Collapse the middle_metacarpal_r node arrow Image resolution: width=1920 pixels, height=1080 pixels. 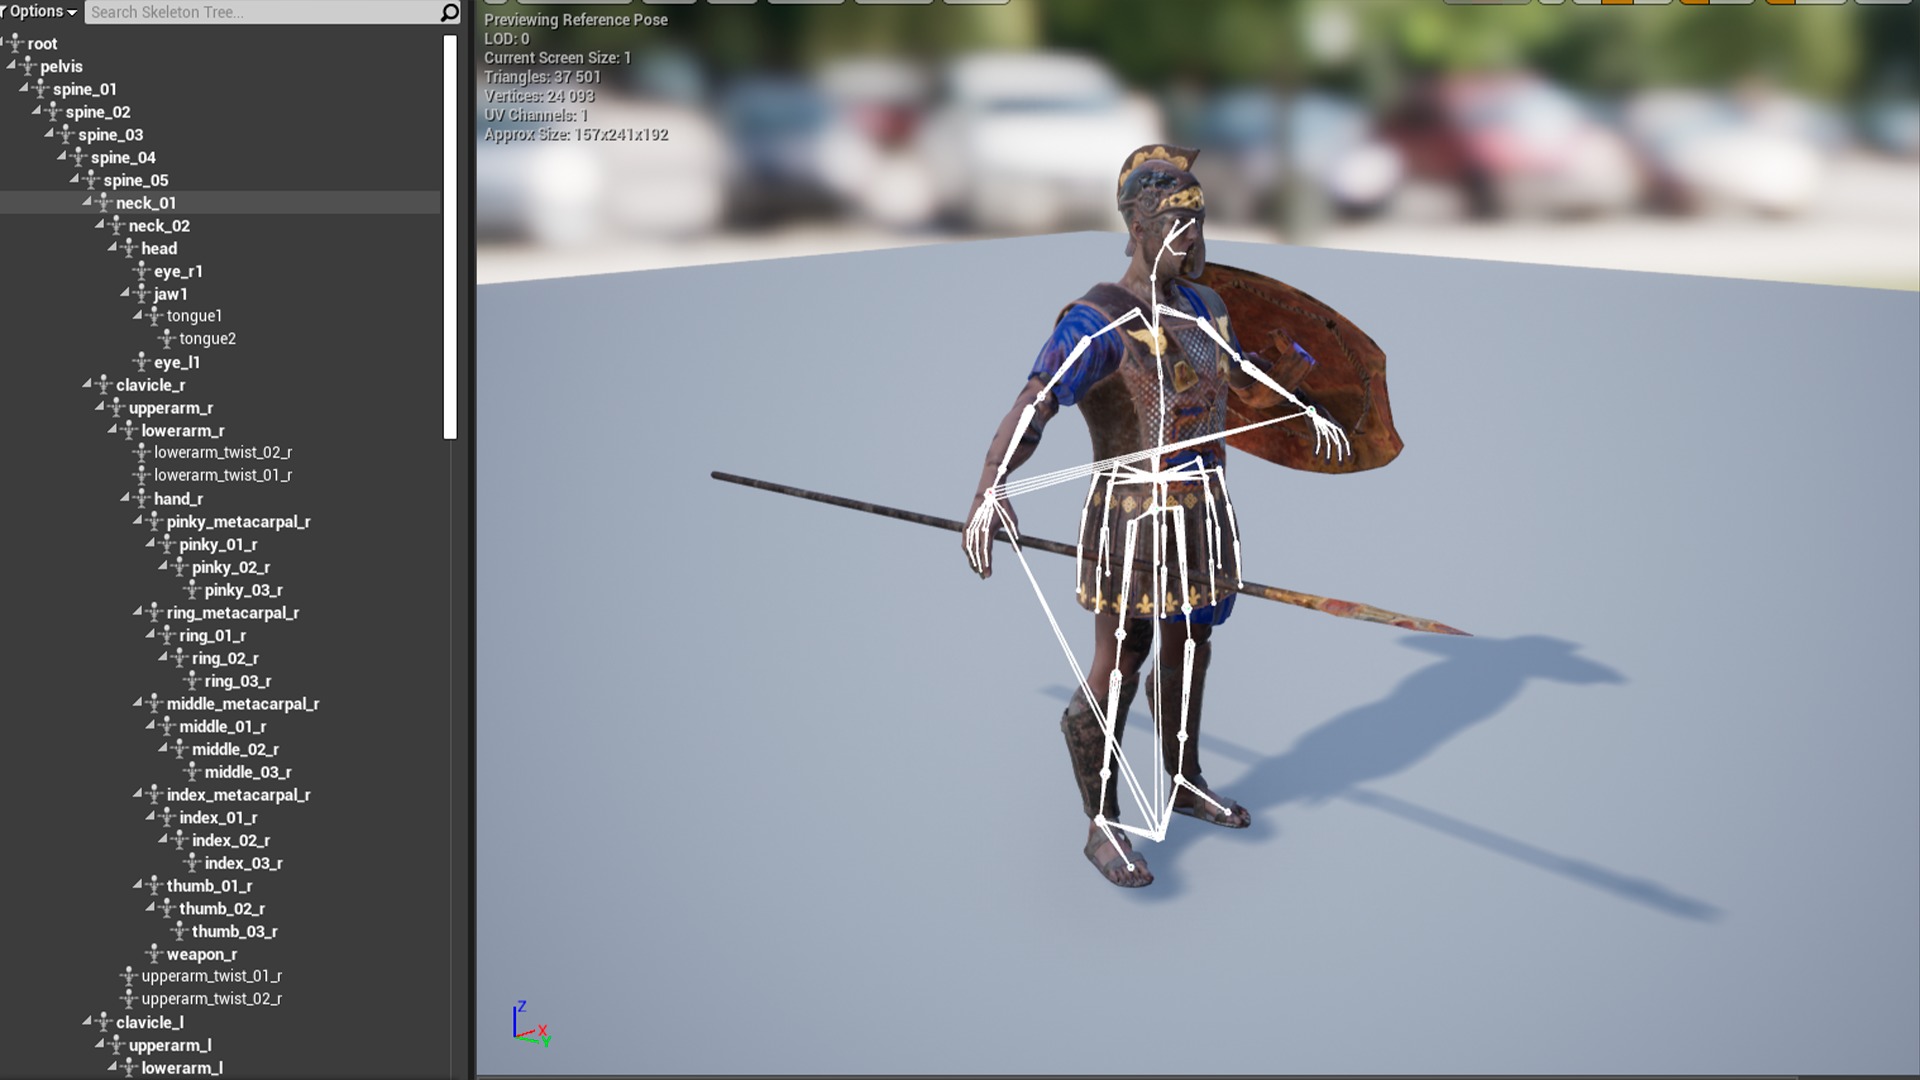[138, 703]
